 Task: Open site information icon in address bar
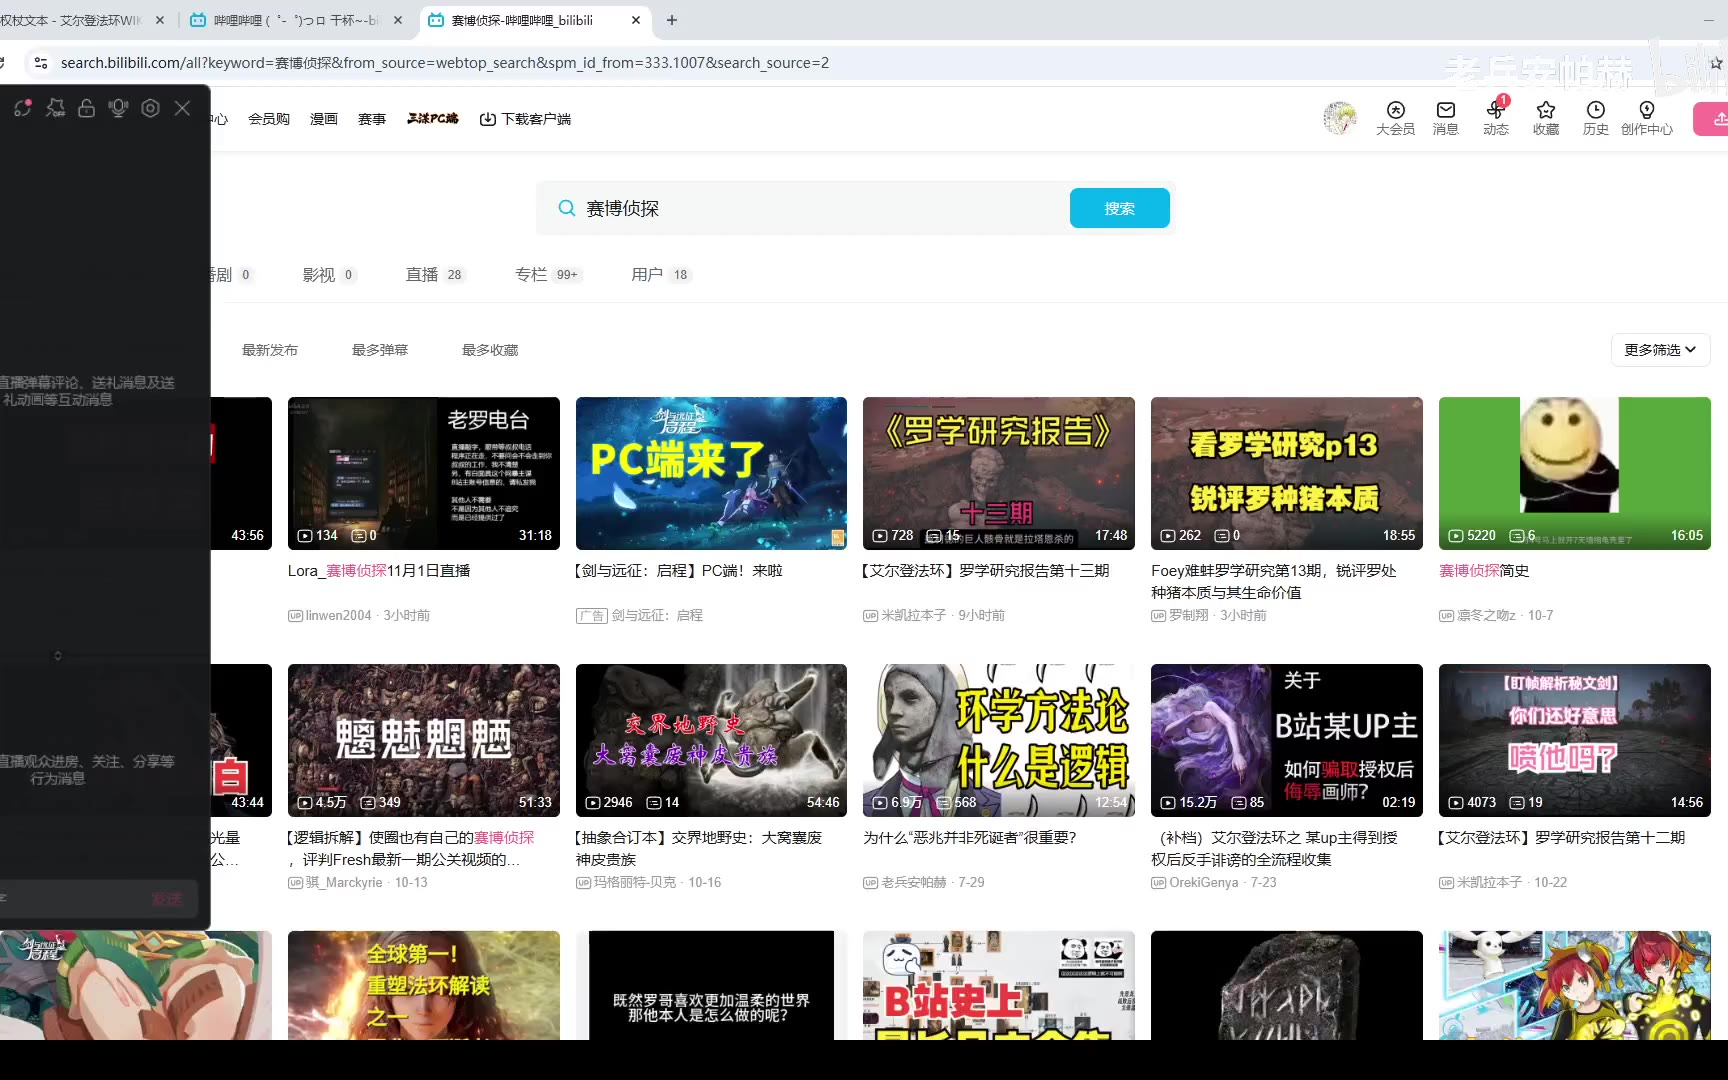[x=40, y=63]
